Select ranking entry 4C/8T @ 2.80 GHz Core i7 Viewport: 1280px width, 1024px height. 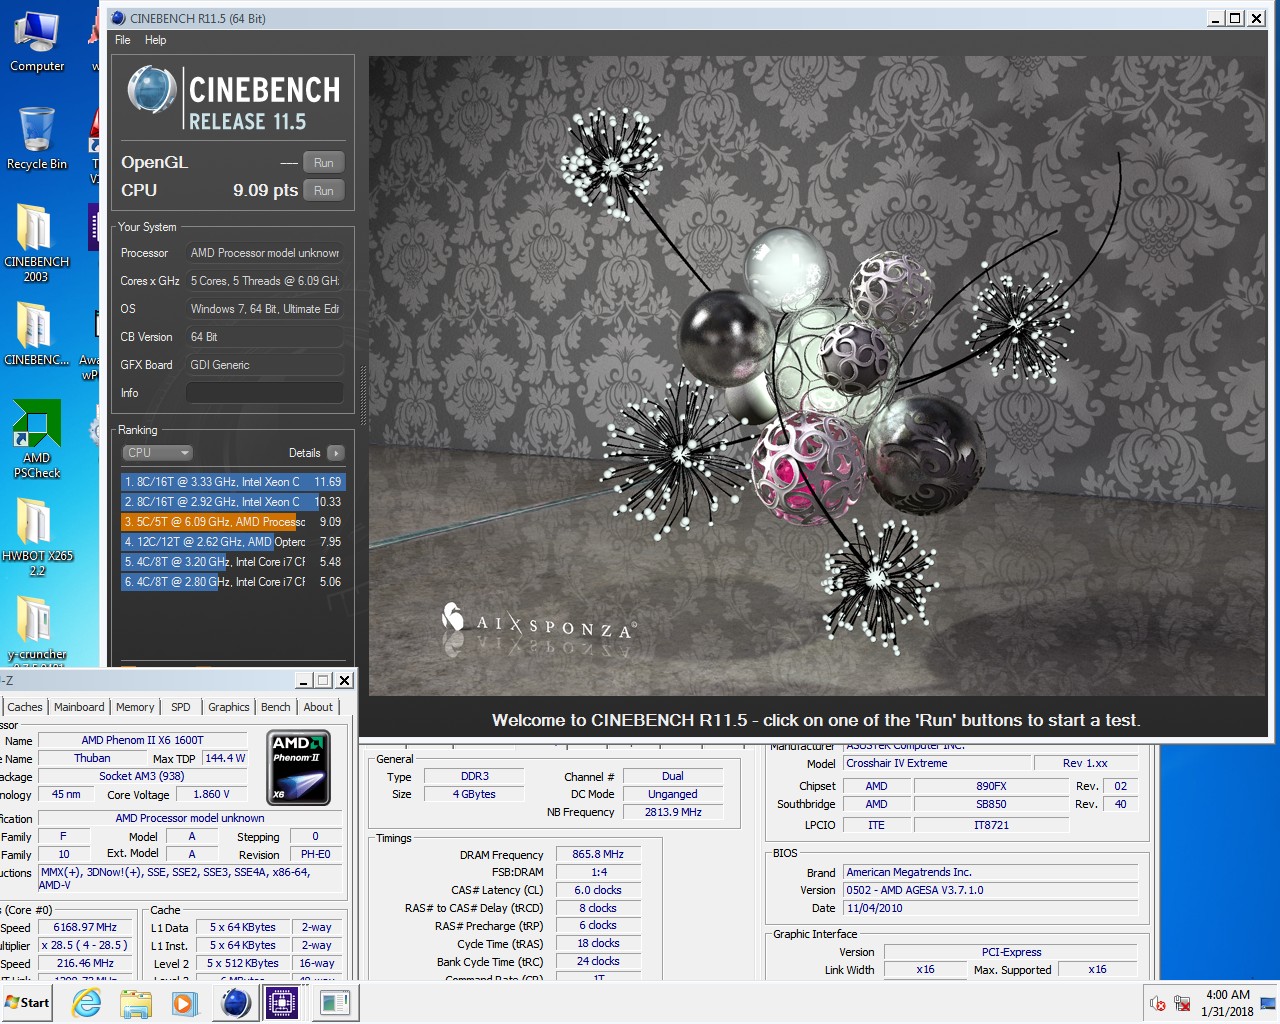point(232,582)
